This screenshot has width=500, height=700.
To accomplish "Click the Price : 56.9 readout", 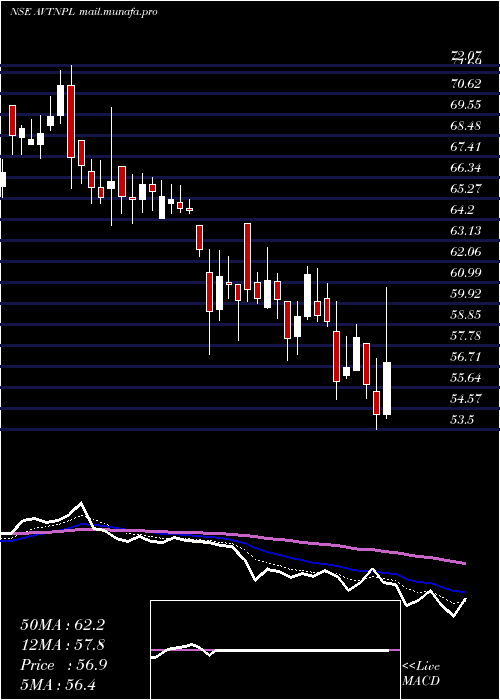I will point(63,665).
